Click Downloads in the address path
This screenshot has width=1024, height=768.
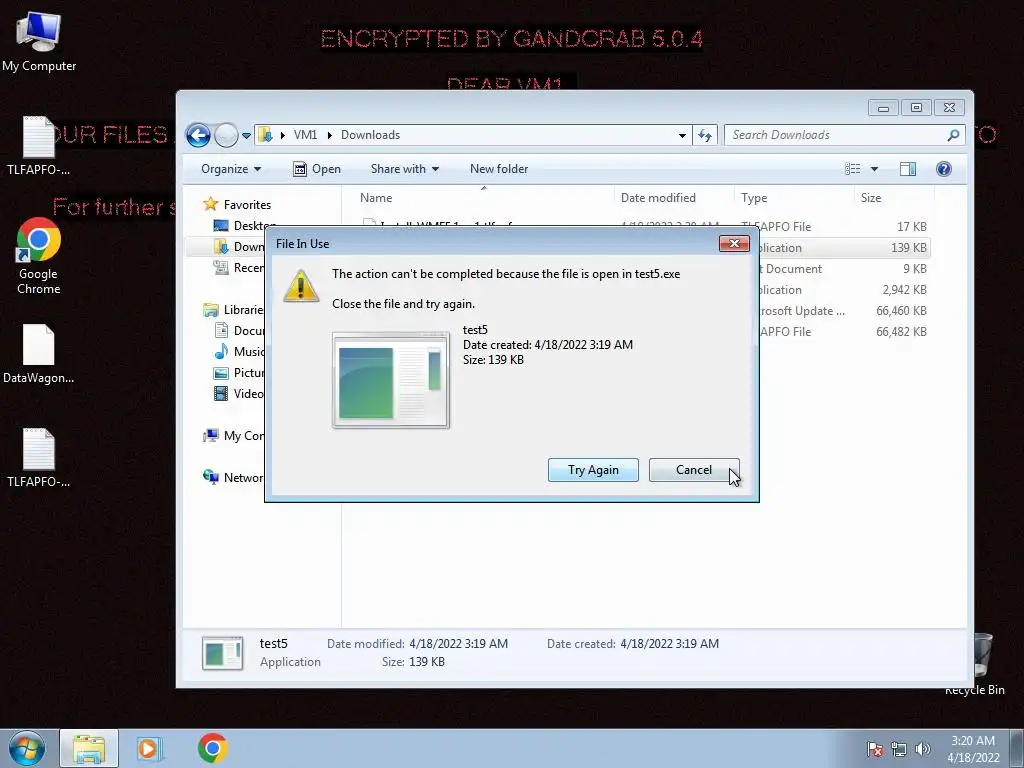tap(370, 135)
